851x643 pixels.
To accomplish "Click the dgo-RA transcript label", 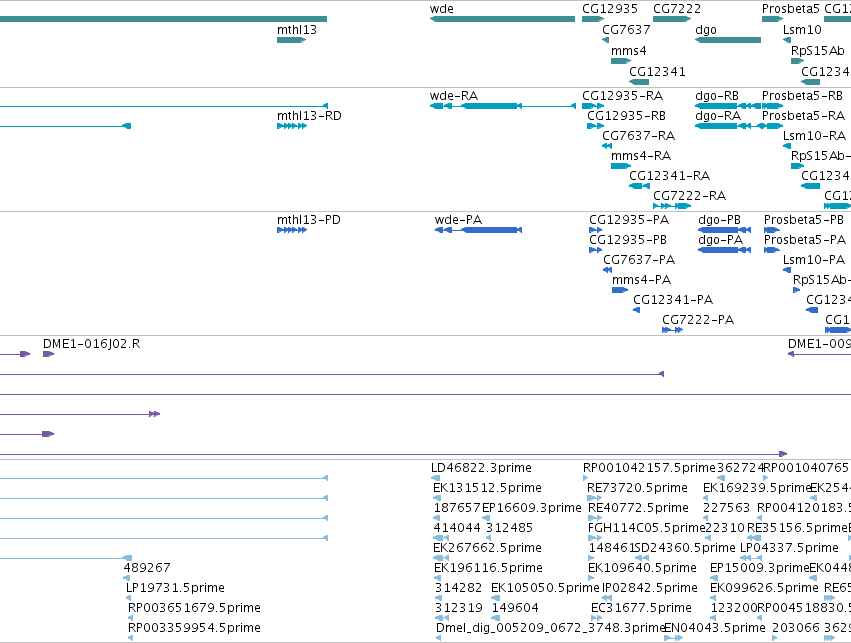I will point(717,116).
